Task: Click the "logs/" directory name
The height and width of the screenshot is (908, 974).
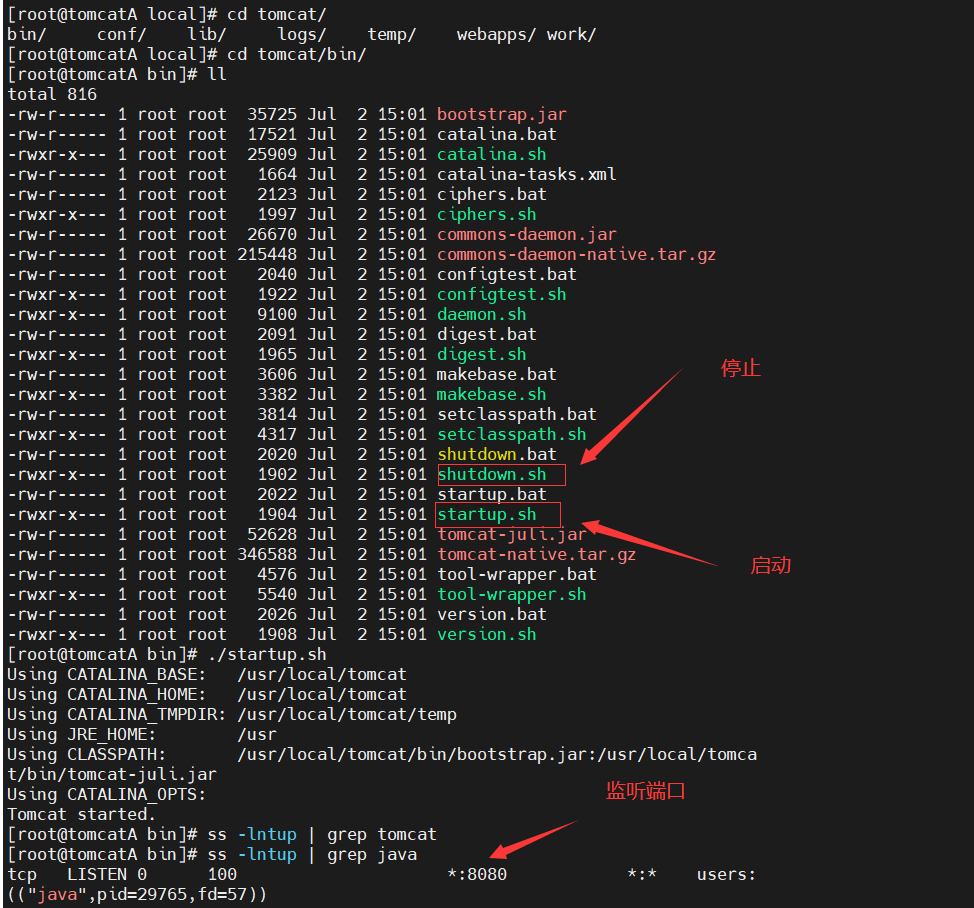Action: [x=302, y=35]
